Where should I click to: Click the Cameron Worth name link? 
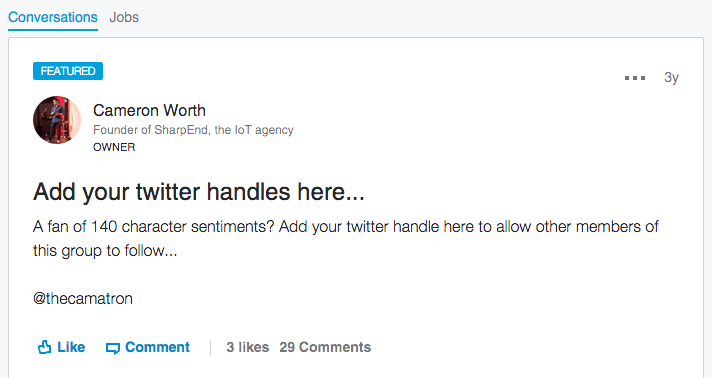coord(149,110)
